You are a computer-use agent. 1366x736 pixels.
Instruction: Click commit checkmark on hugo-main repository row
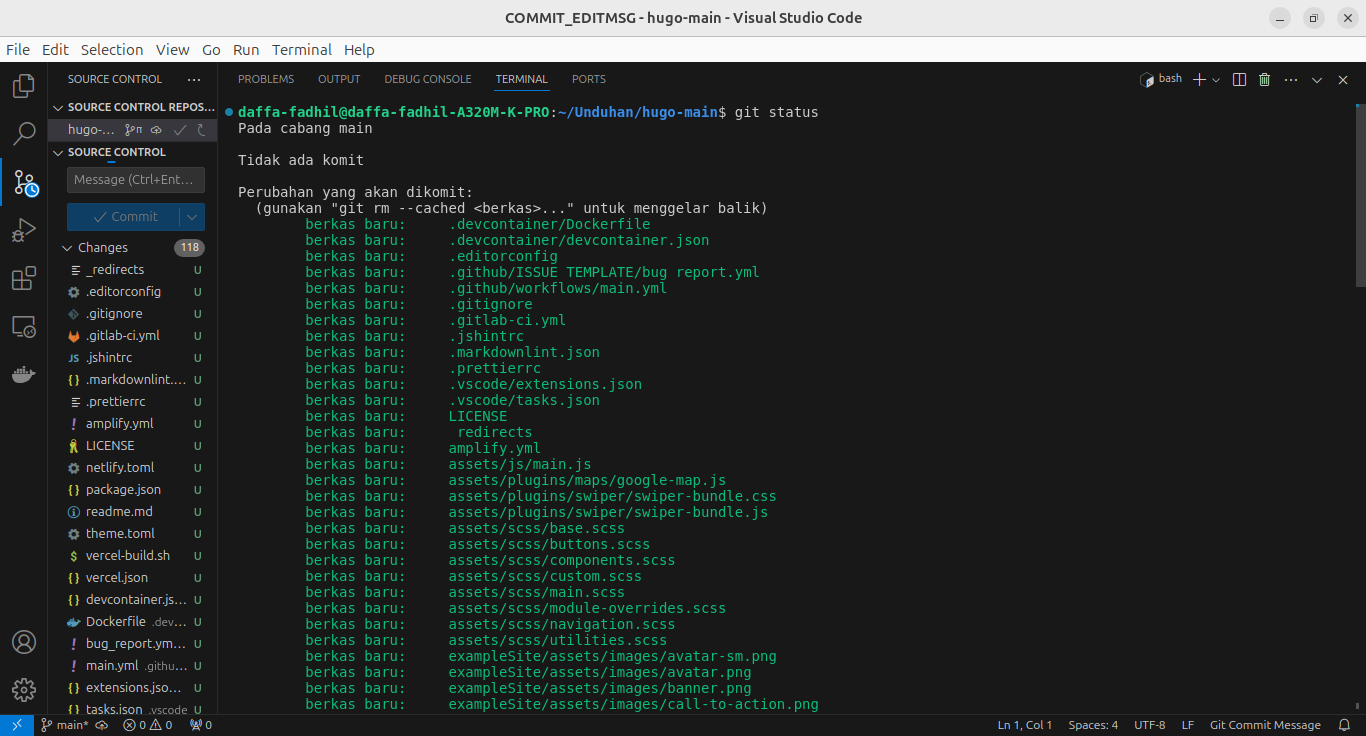click(x=180, y=130)
